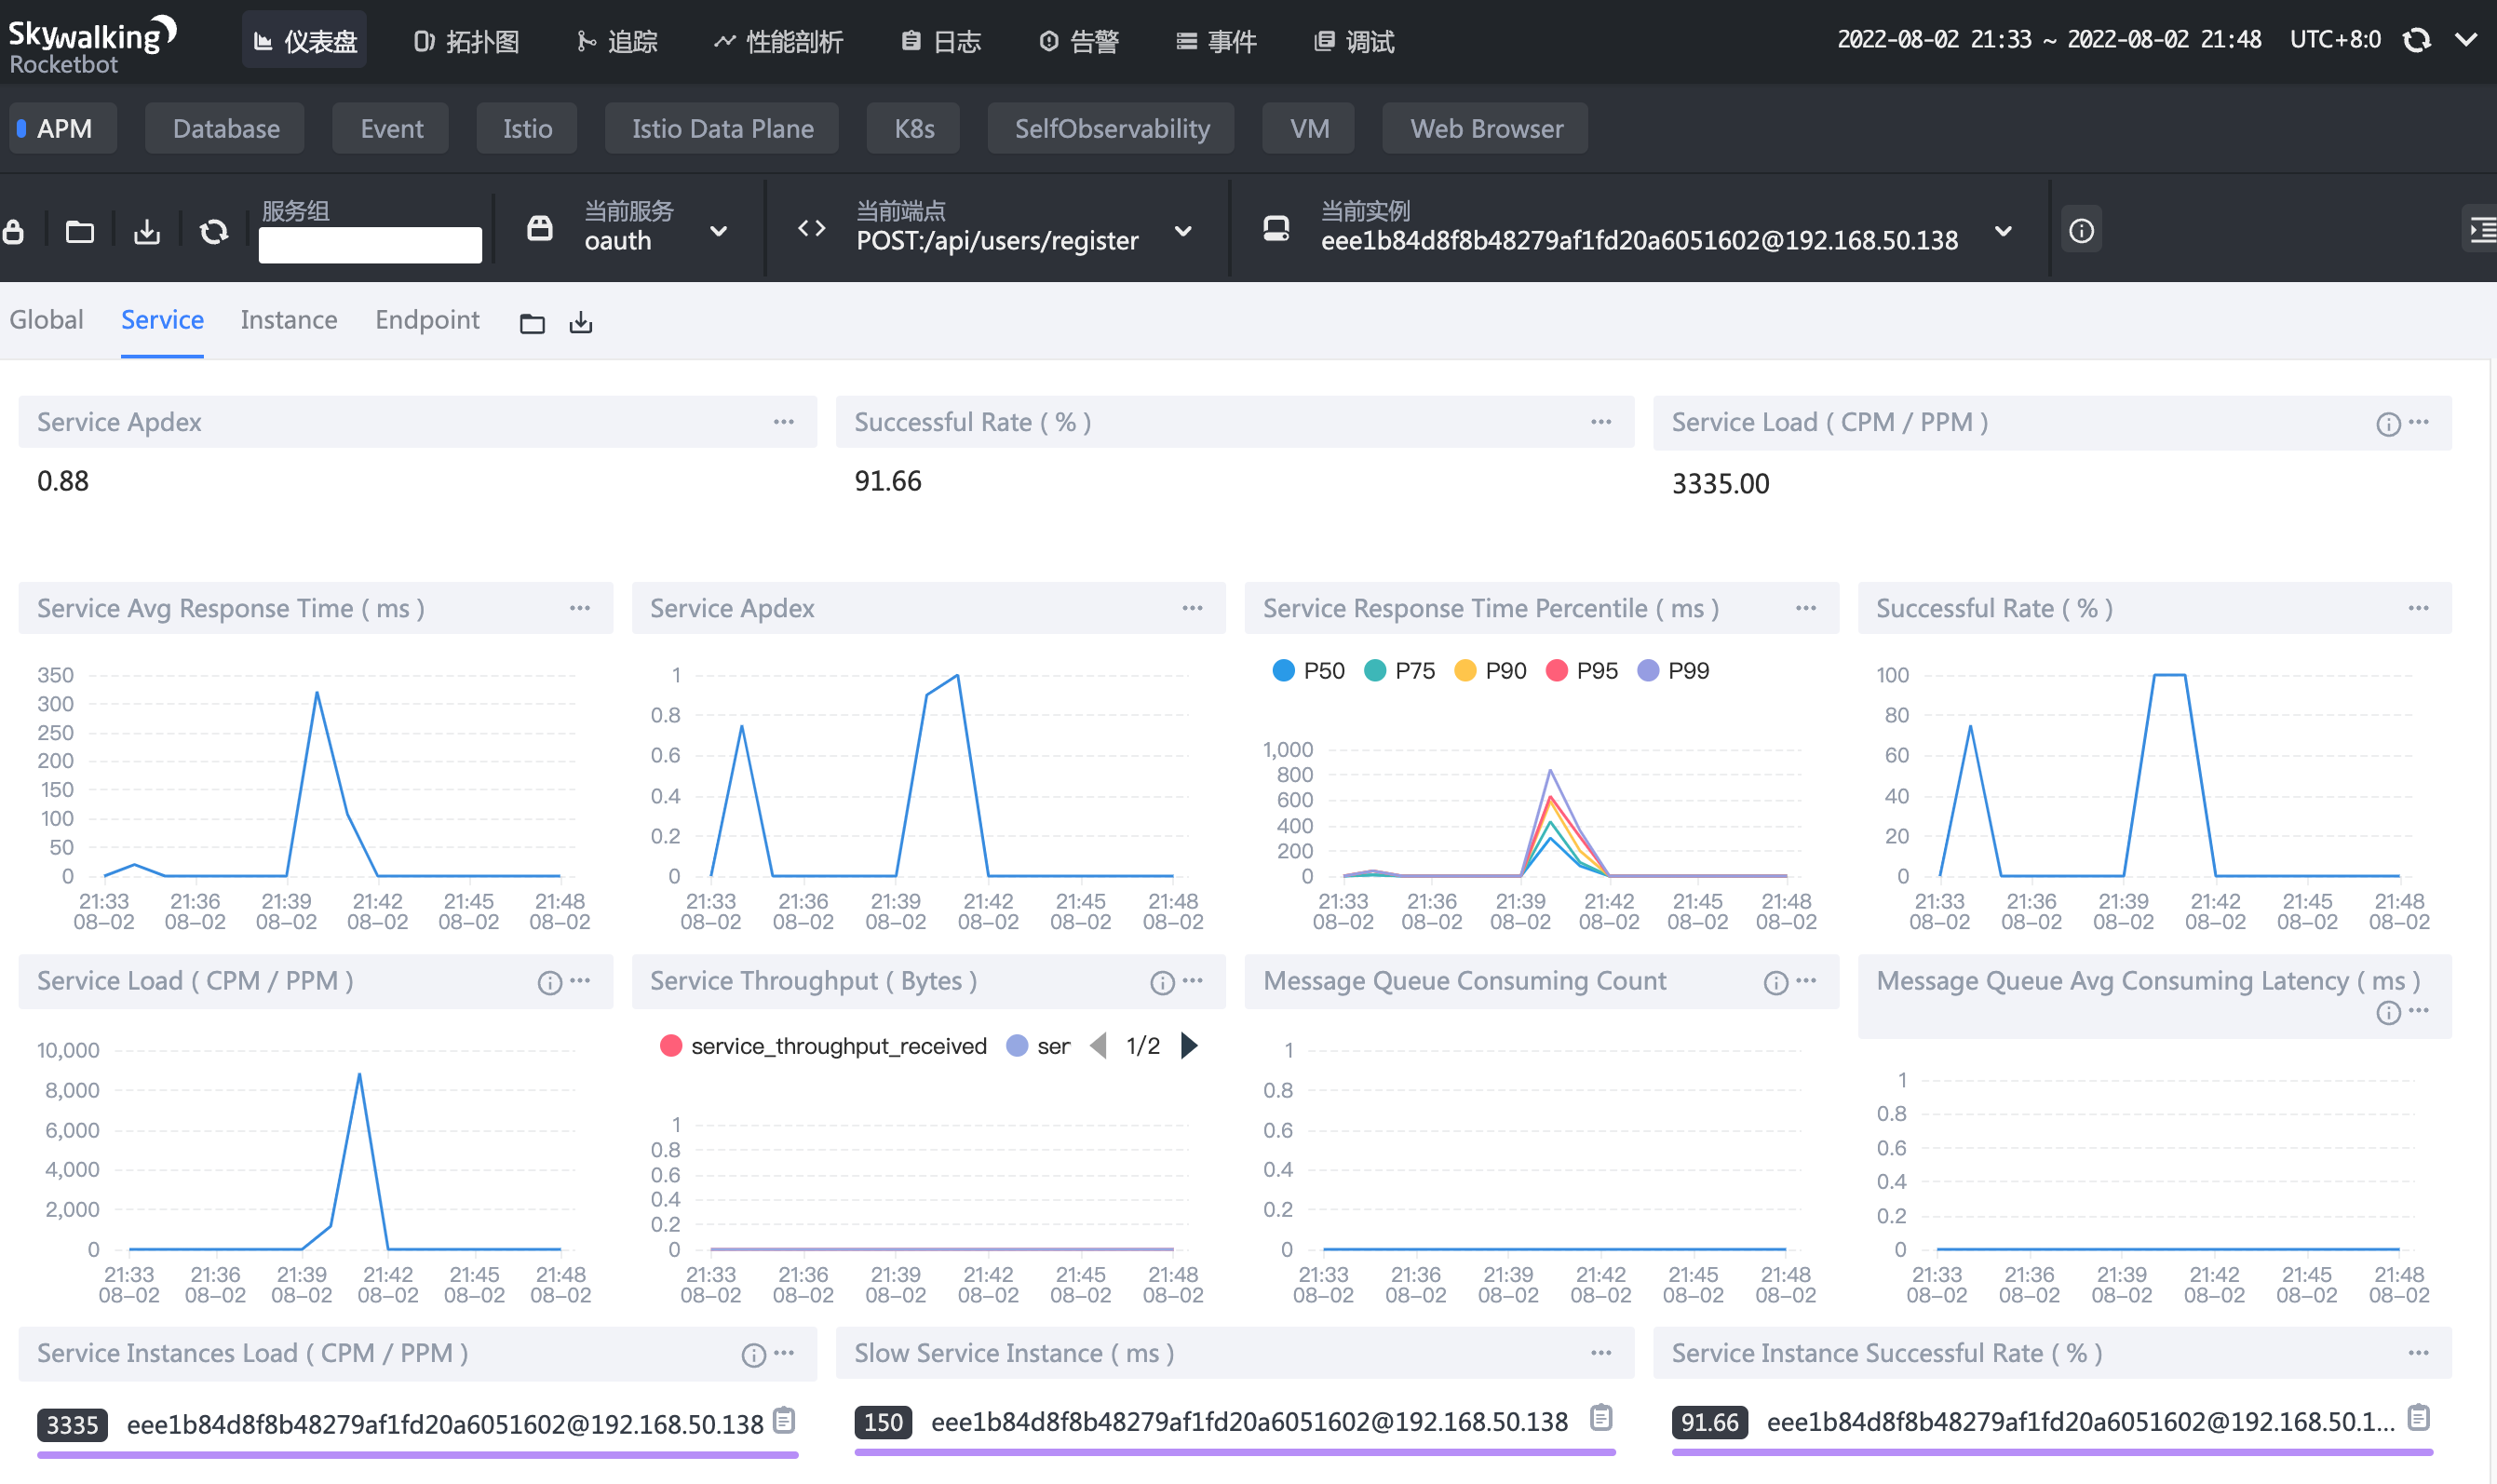The height and width of the screenshot is (1484, 2497).
Task: Expand the current instance dropdown
Action: coord(2002,232)
